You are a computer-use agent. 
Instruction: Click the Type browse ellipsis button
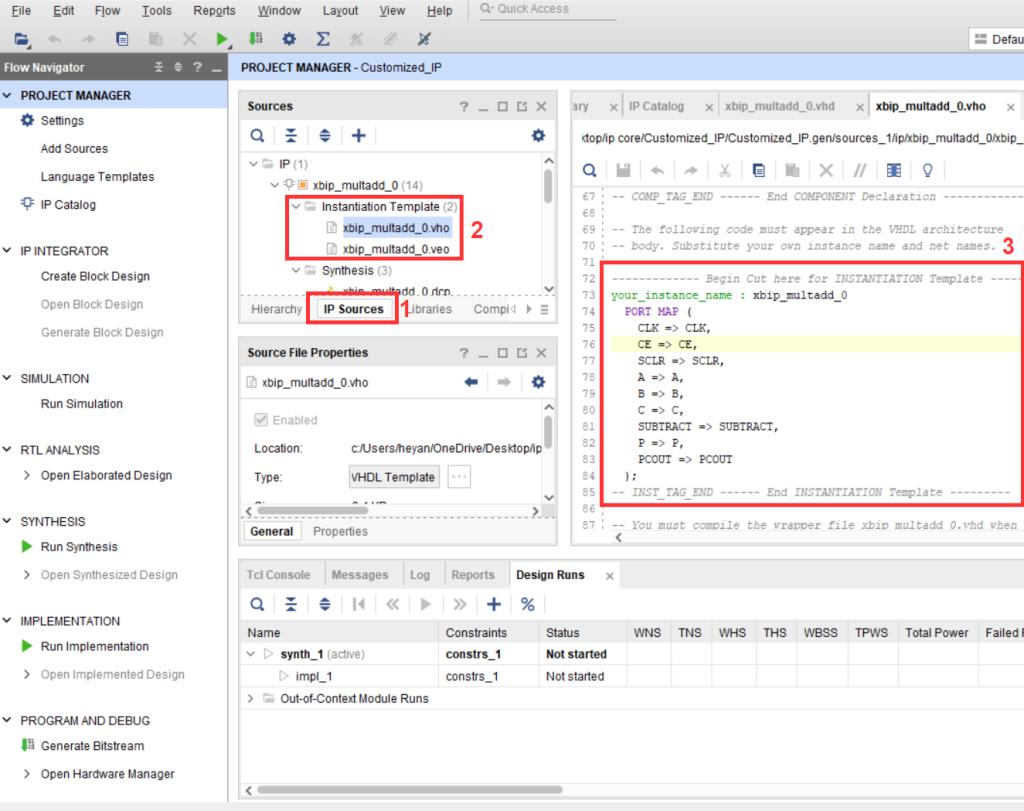tap(459, 477)
